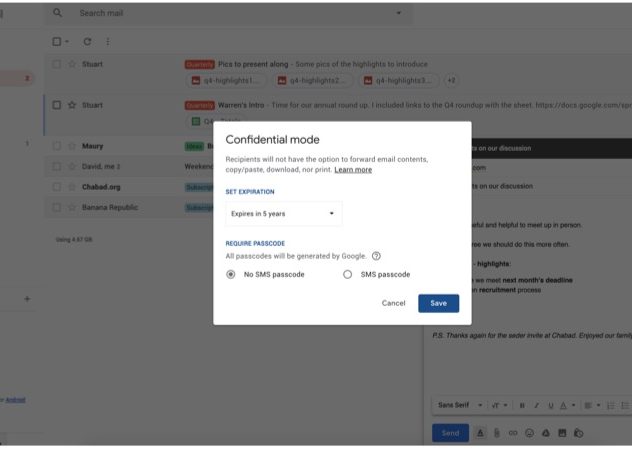Click the confidential mode lock-clock icon
The width and height of the screenshot is (632, 449).
(578, 433)
